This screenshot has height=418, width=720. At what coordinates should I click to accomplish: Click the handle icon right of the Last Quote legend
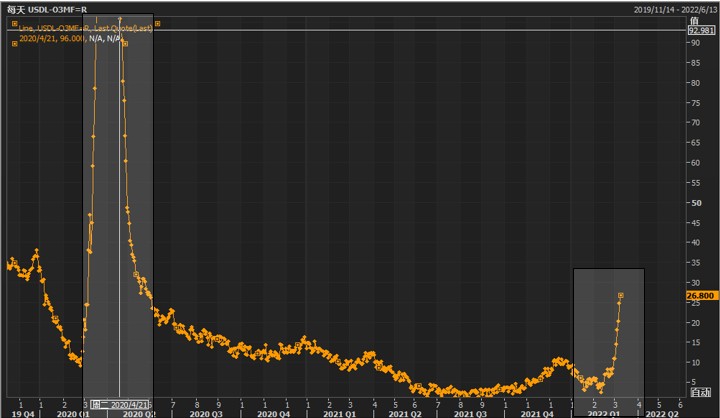[x=158, y=24]
